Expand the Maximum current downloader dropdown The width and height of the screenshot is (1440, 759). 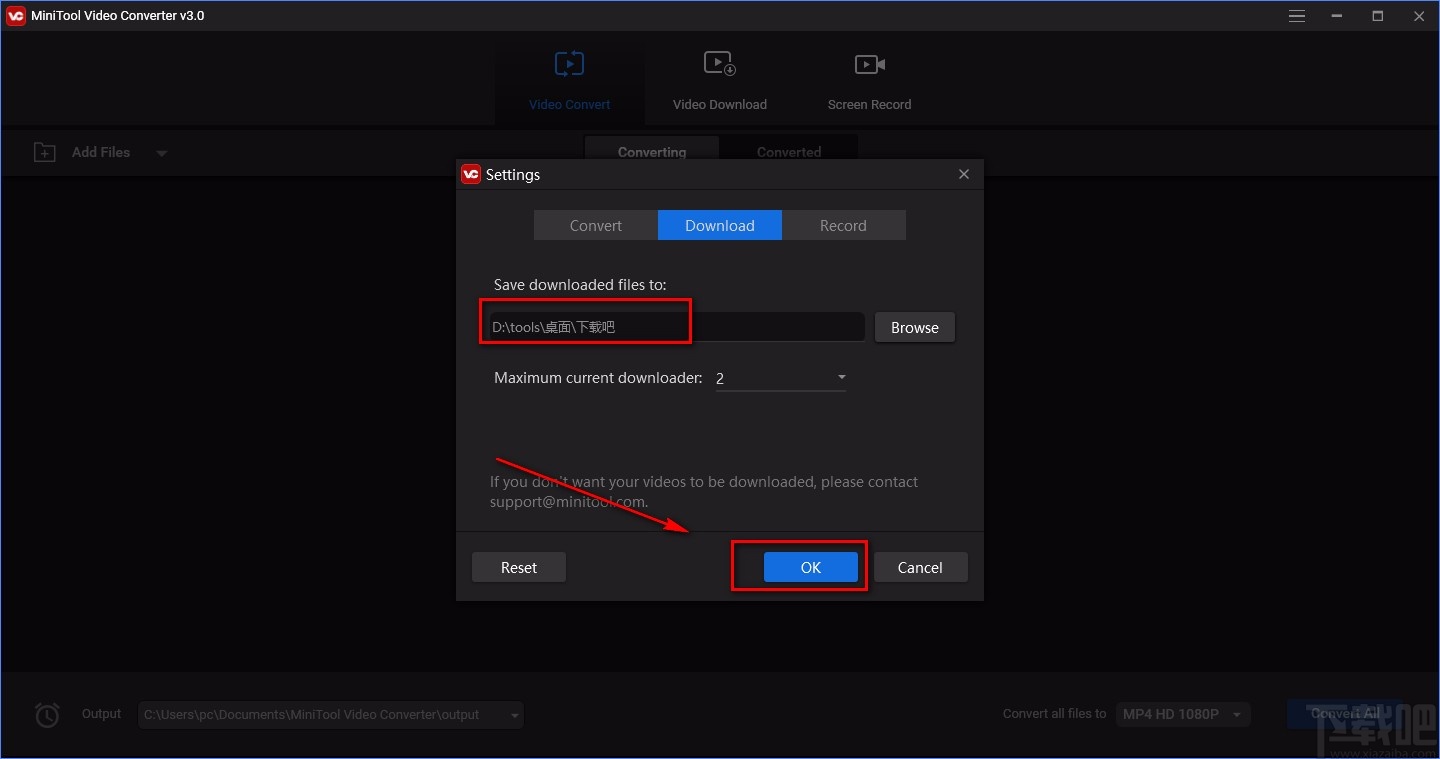point(840,378)
